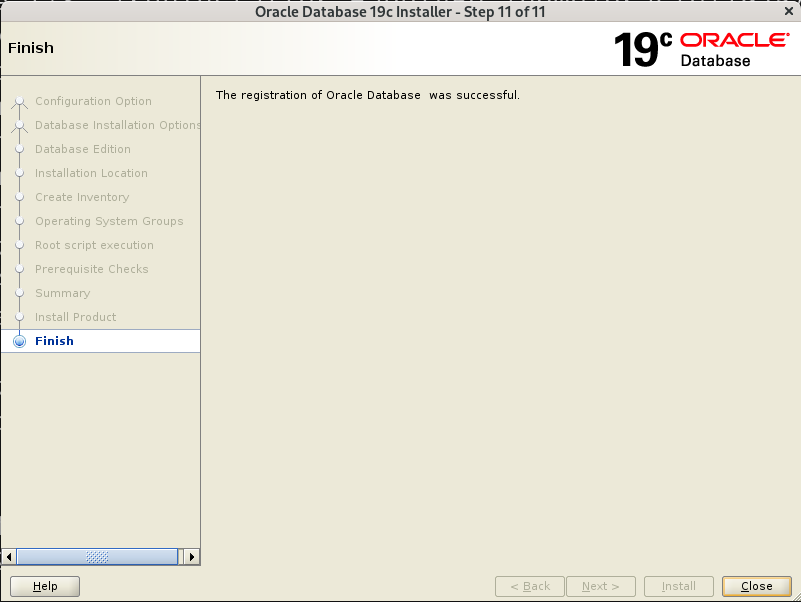Click the disabled Install button
This screenshot has width=801, height=602.
tap(678, 586)
